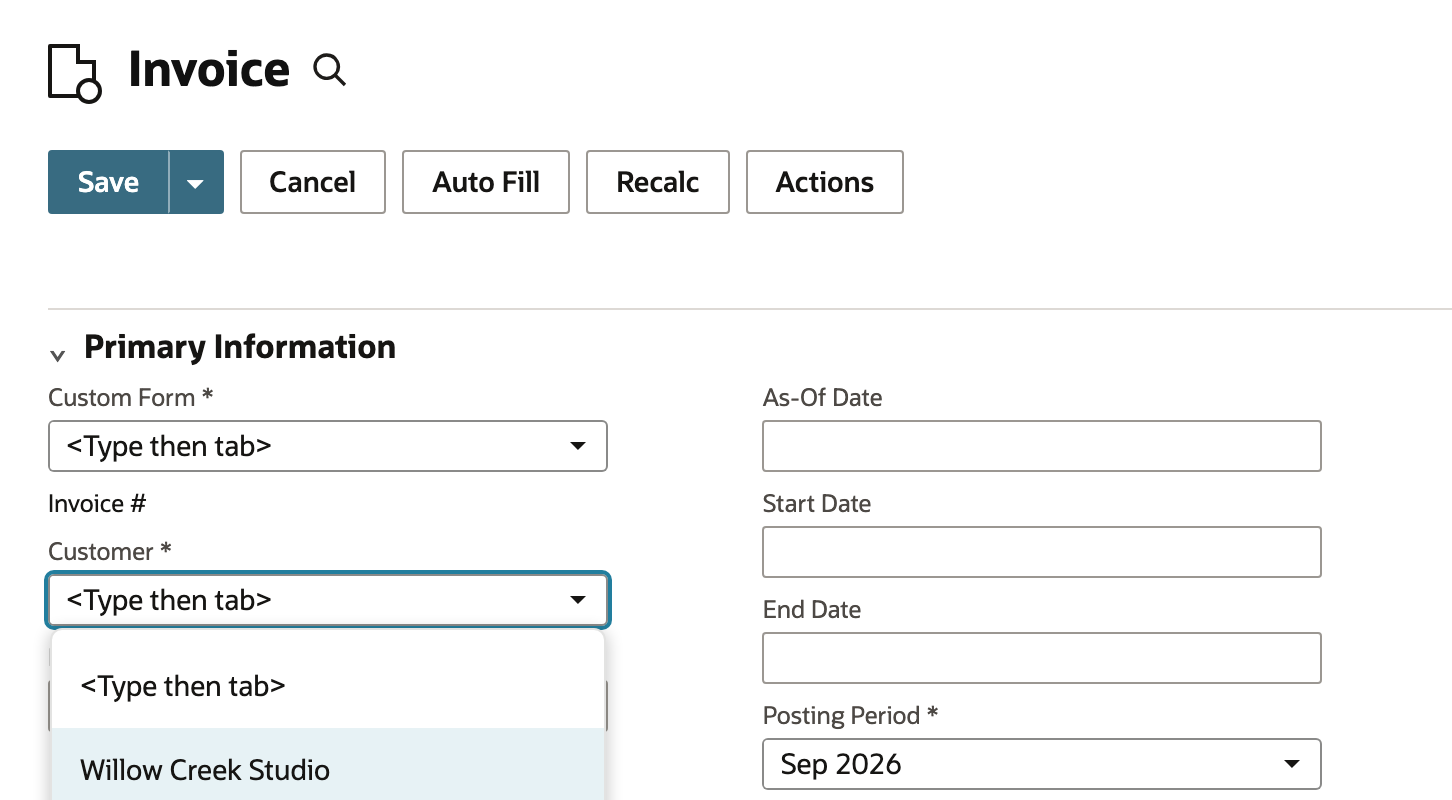Click the Recalc button
1452x800 pixels.
658,182
